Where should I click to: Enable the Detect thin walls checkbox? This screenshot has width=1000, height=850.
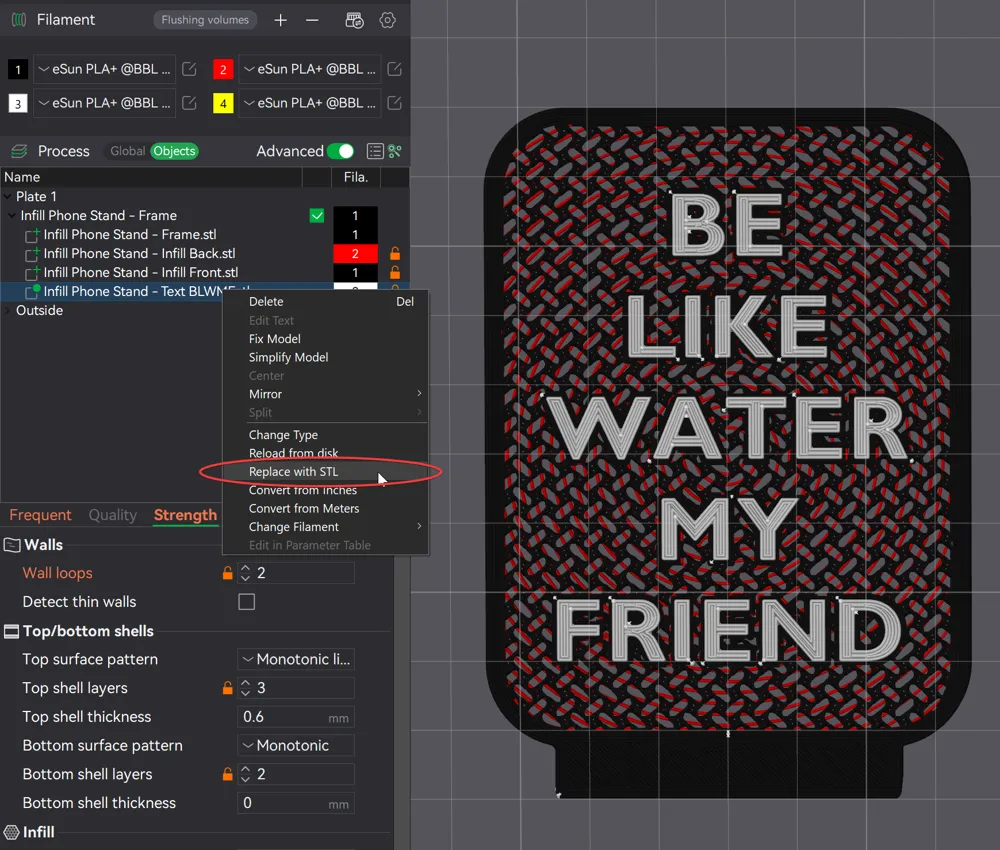246,602
